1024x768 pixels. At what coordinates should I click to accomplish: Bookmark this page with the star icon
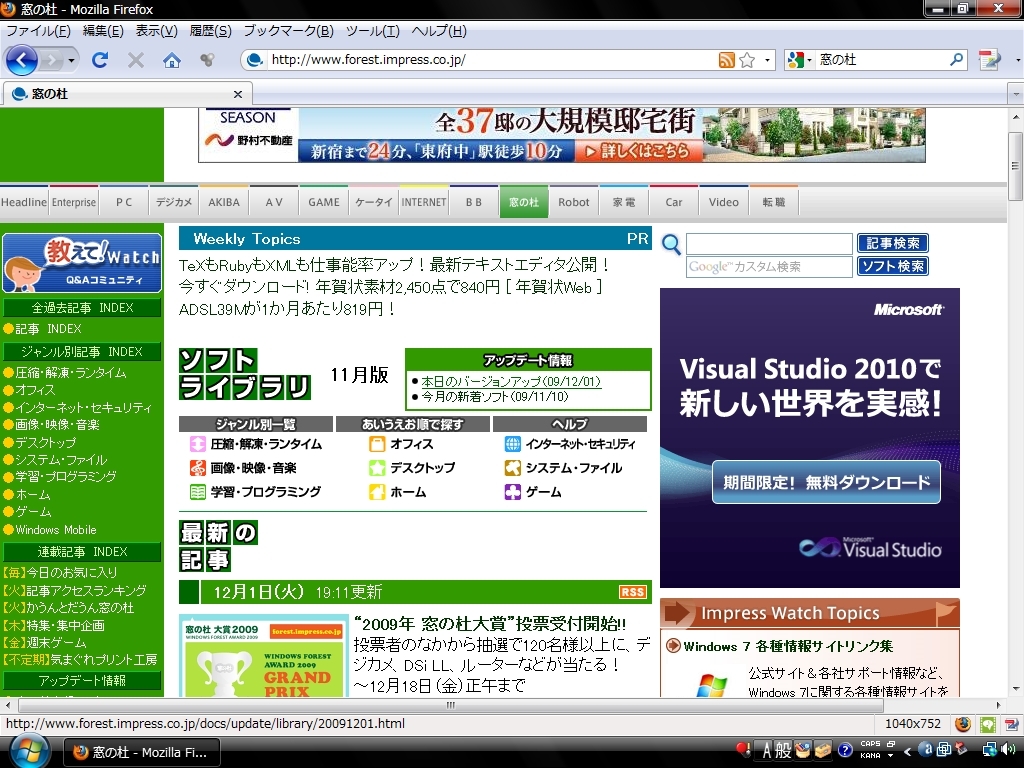pos(747,60)
